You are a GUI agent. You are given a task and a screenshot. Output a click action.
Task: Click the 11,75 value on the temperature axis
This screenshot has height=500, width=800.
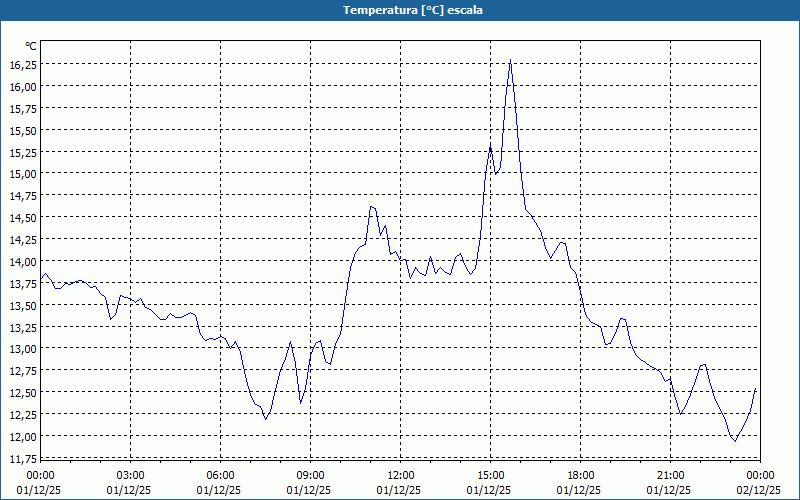tap(23, 458)
